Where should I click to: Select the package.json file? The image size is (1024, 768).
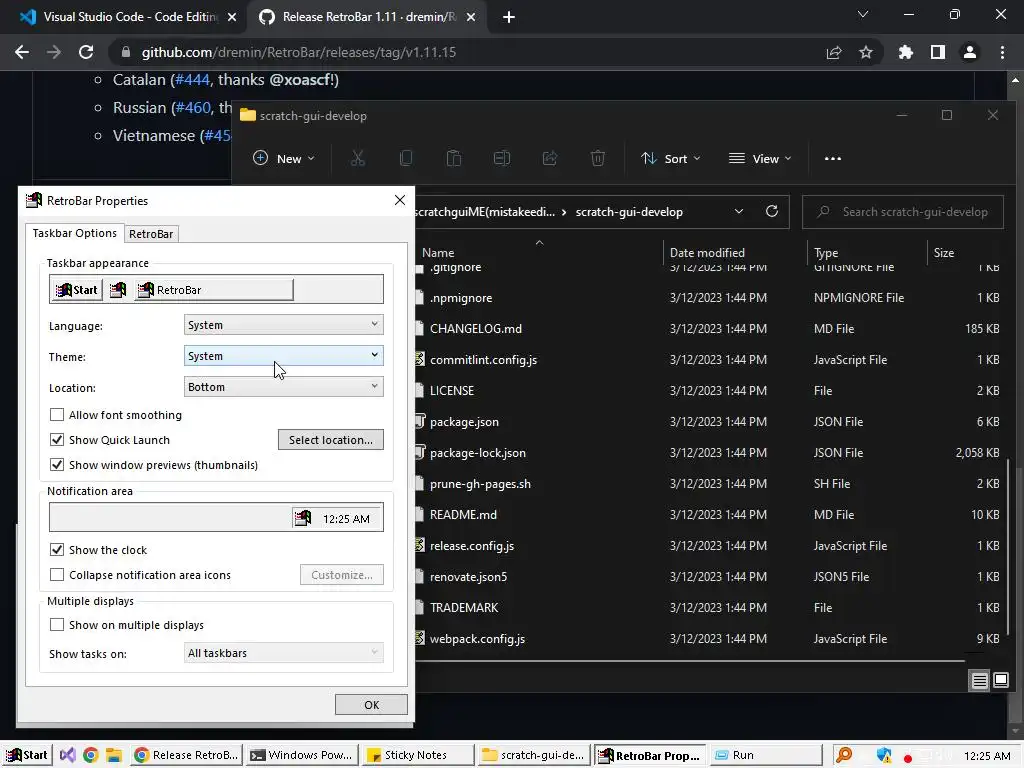pos(464,422)
